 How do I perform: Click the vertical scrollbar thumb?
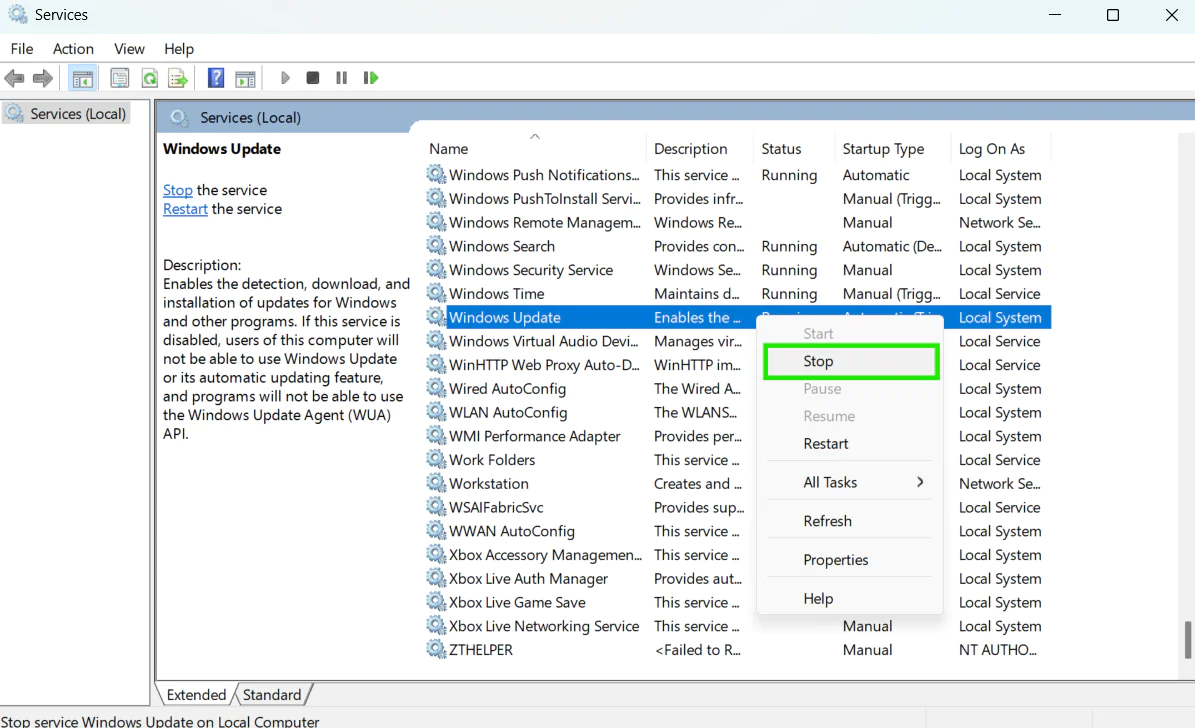(x=1187, y=640)
